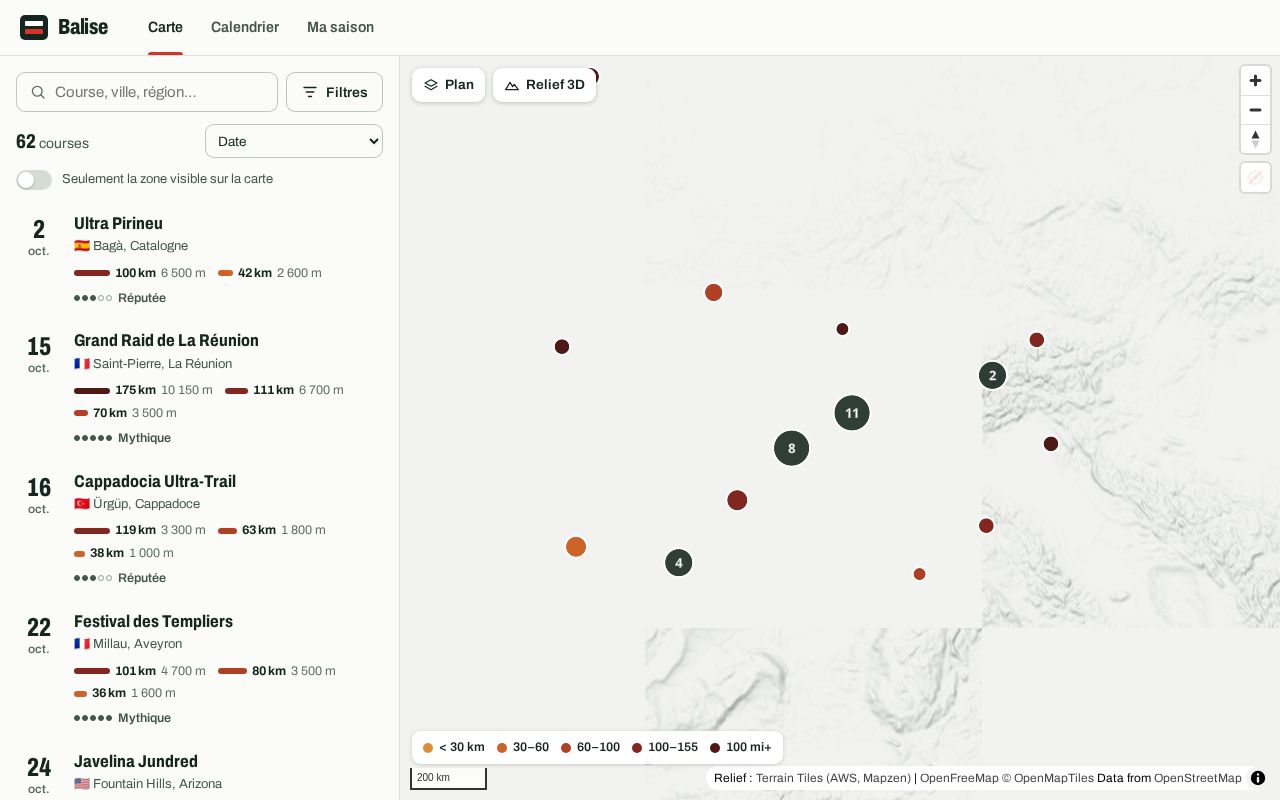Viewport: 1280px width, 800px height.
Task: Toggle the map attribution info icon
Action: pyautogui.click(x=1258, y=778)
